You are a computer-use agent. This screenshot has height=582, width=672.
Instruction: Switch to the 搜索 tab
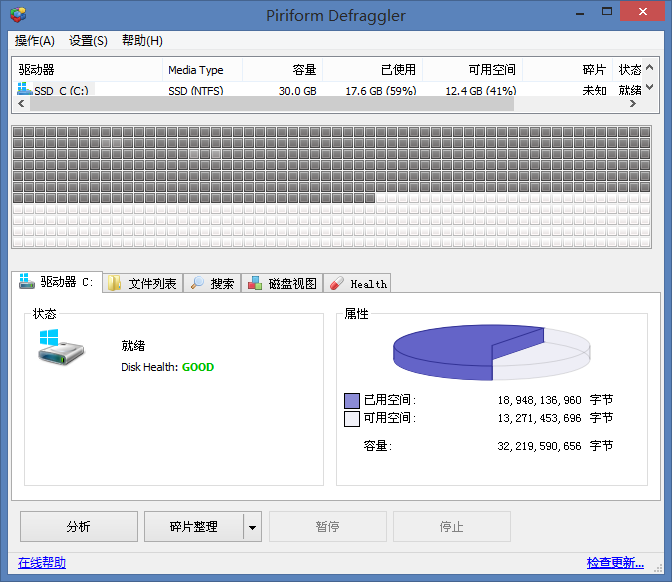pyautogui.click(x=213, y=283)
